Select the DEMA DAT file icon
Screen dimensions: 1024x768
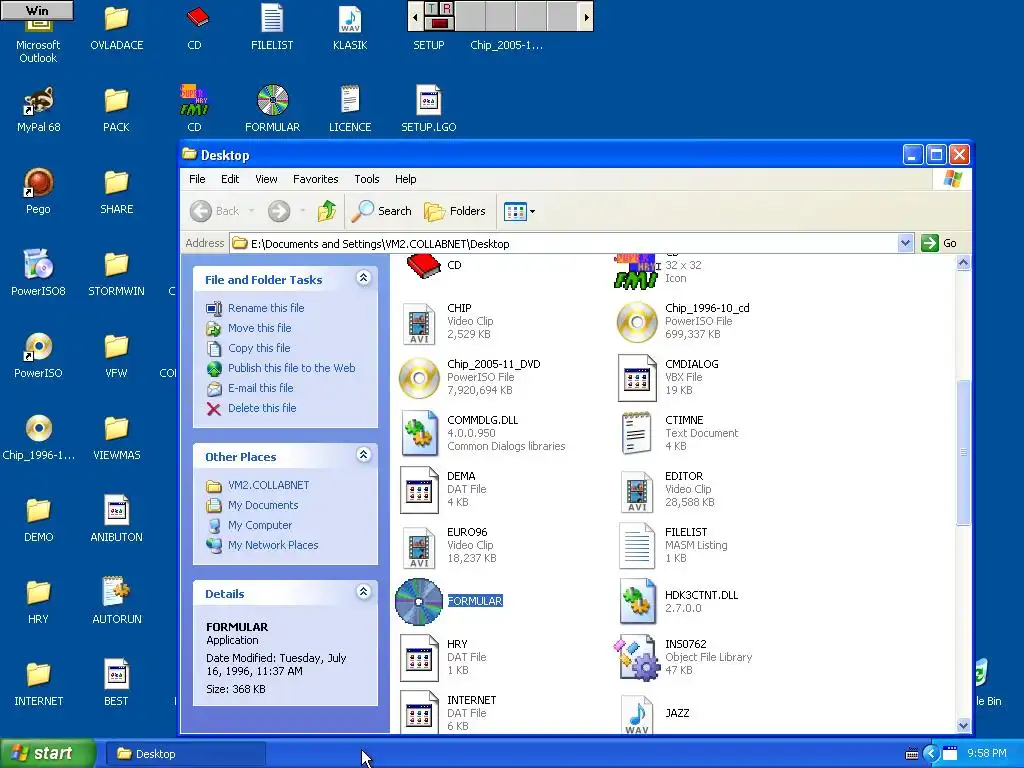(419, 489)
